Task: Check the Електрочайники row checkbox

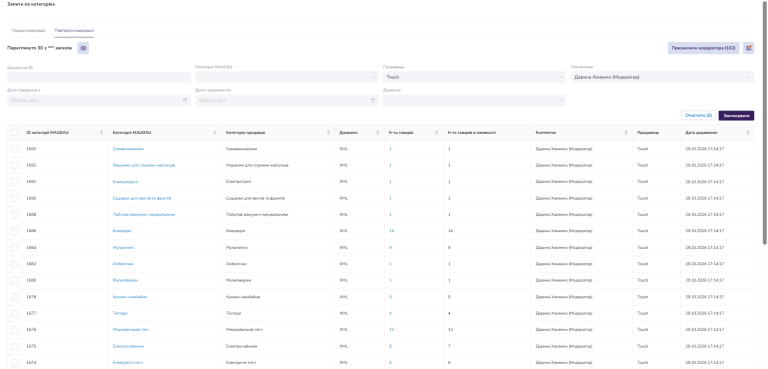Action: point(15,346)
